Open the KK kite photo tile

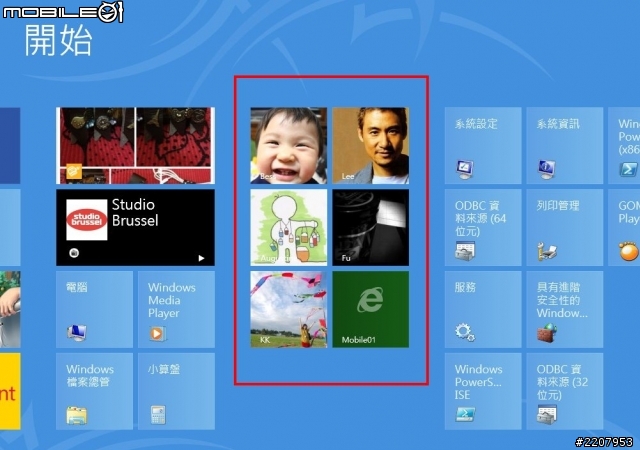(x=289, y=309)
